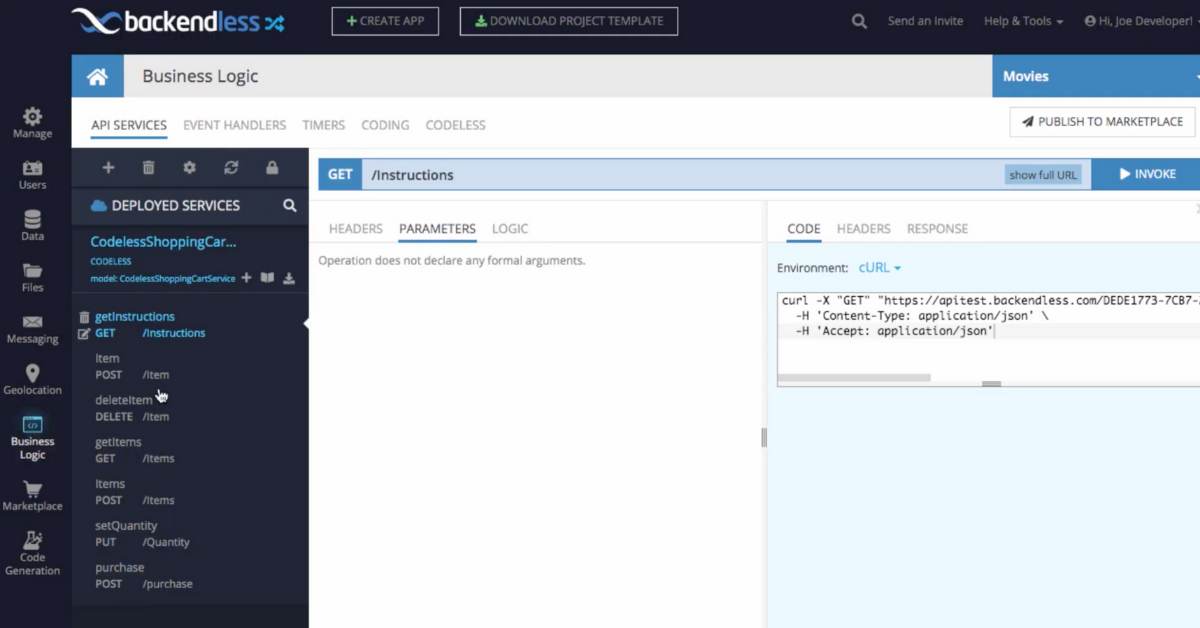
Task: Open the request HEADERS tab
Action: 356,229
